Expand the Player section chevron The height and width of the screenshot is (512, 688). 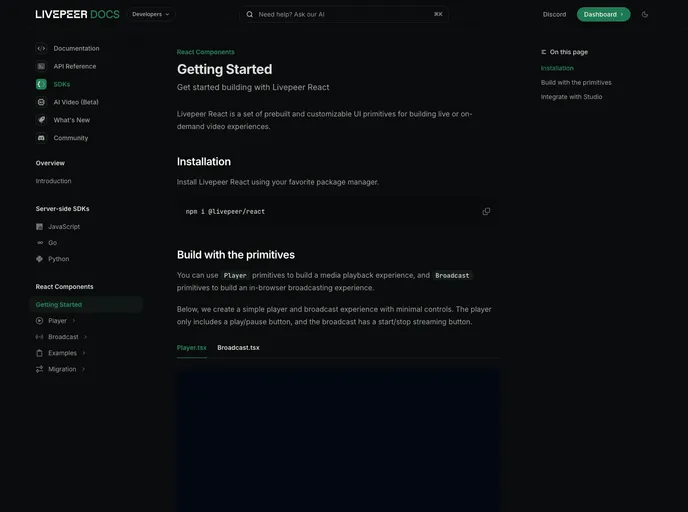74,321
